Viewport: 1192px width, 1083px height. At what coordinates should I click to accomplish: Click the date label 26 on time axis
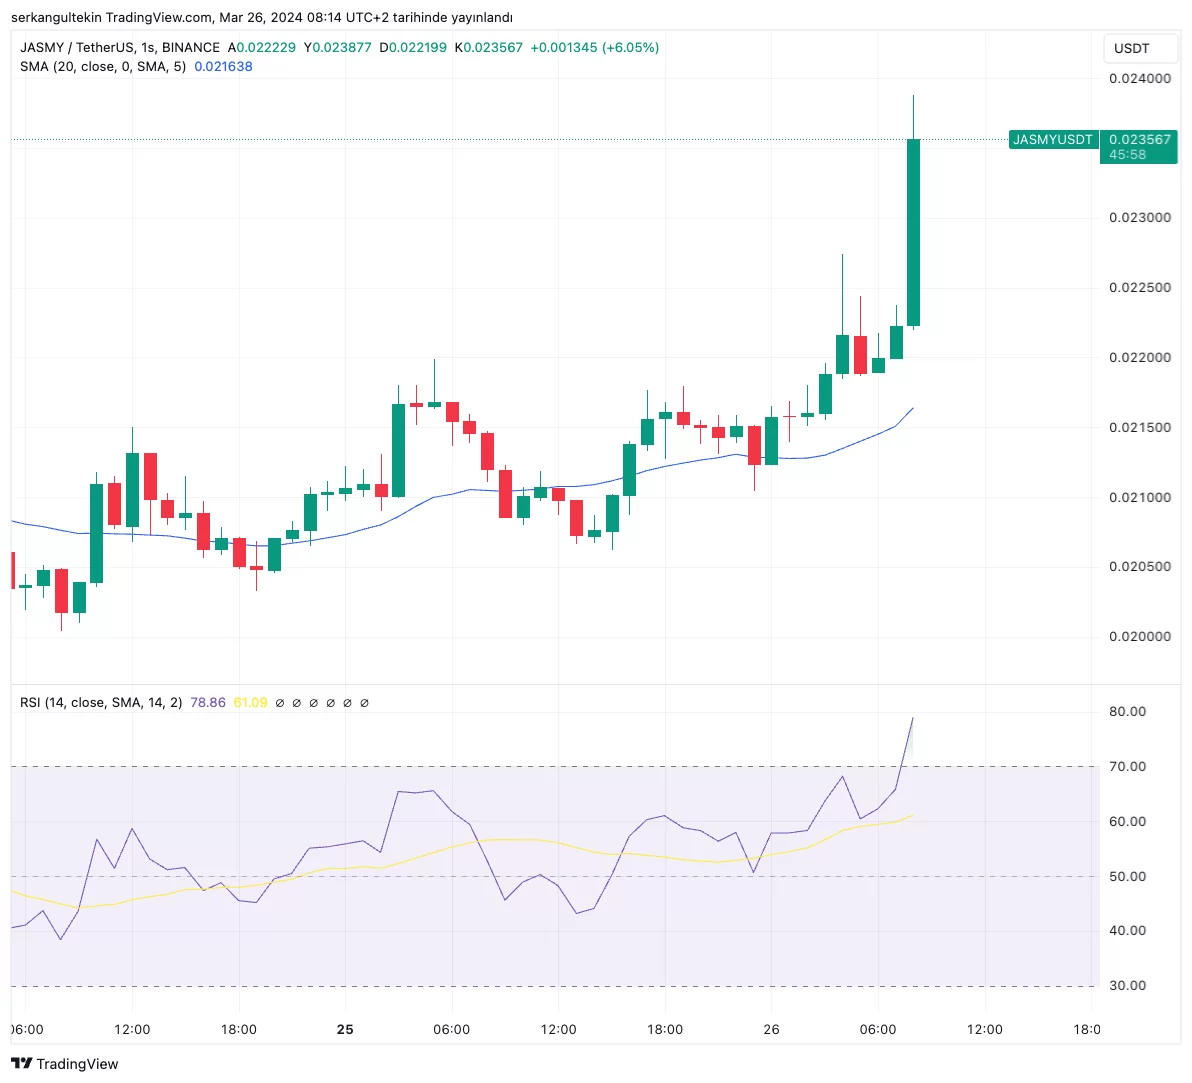[x=771, y=1030]
